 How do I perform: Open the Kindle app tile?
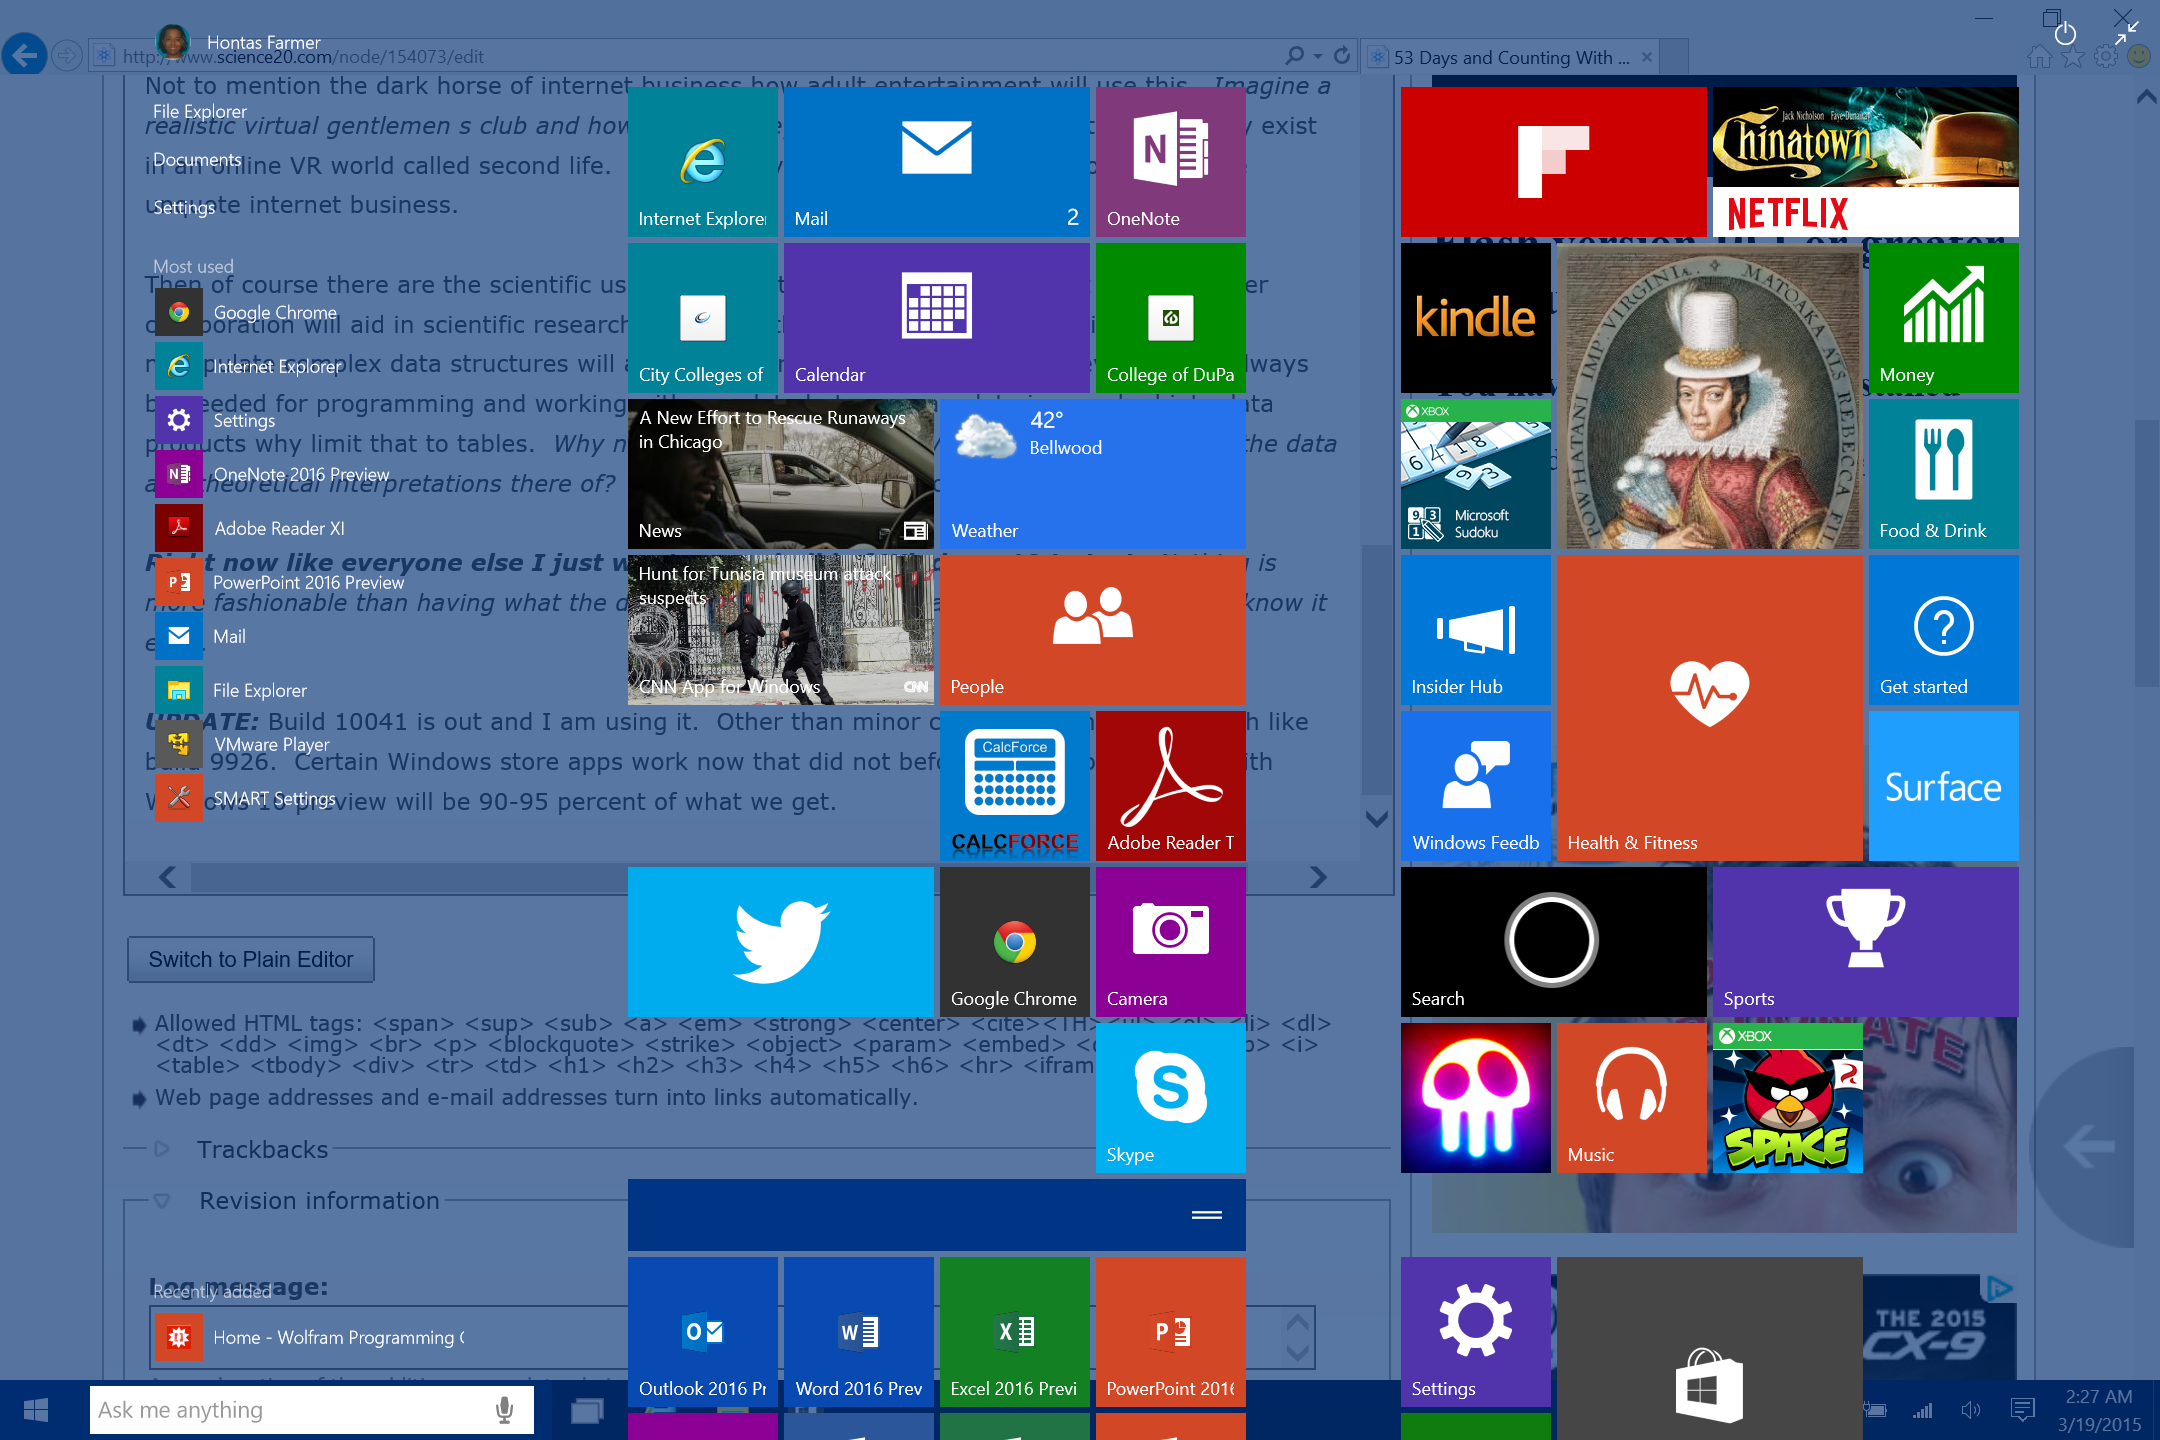(1475, 317)
